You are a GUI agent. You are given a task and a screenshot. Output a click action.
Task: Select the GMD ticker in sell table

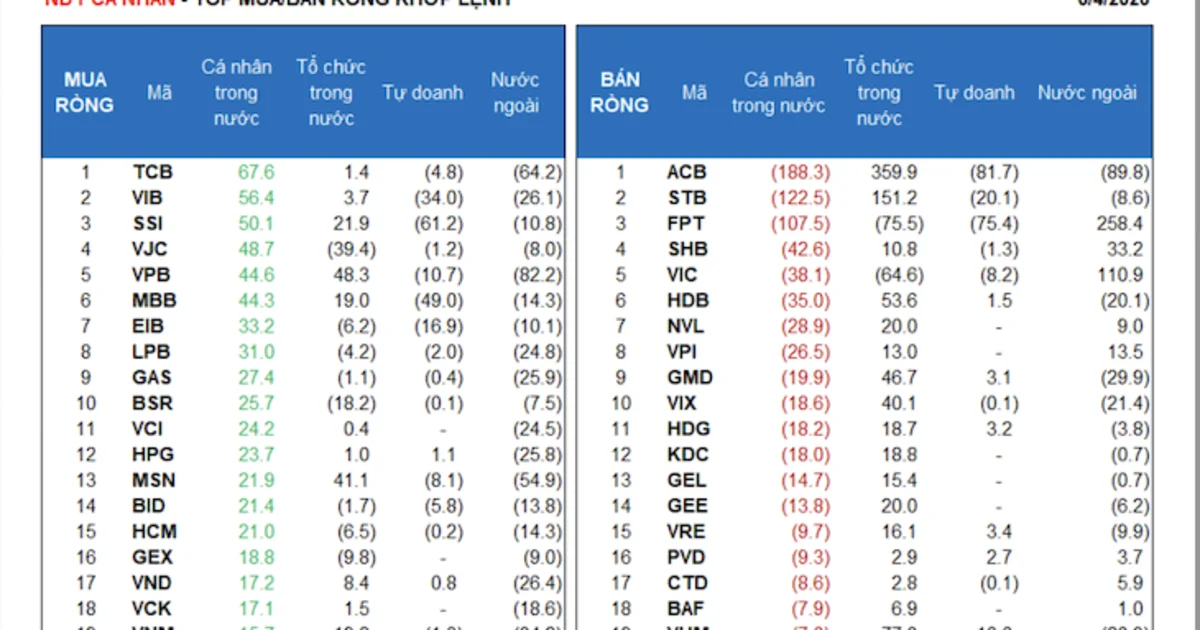(689, 378)
